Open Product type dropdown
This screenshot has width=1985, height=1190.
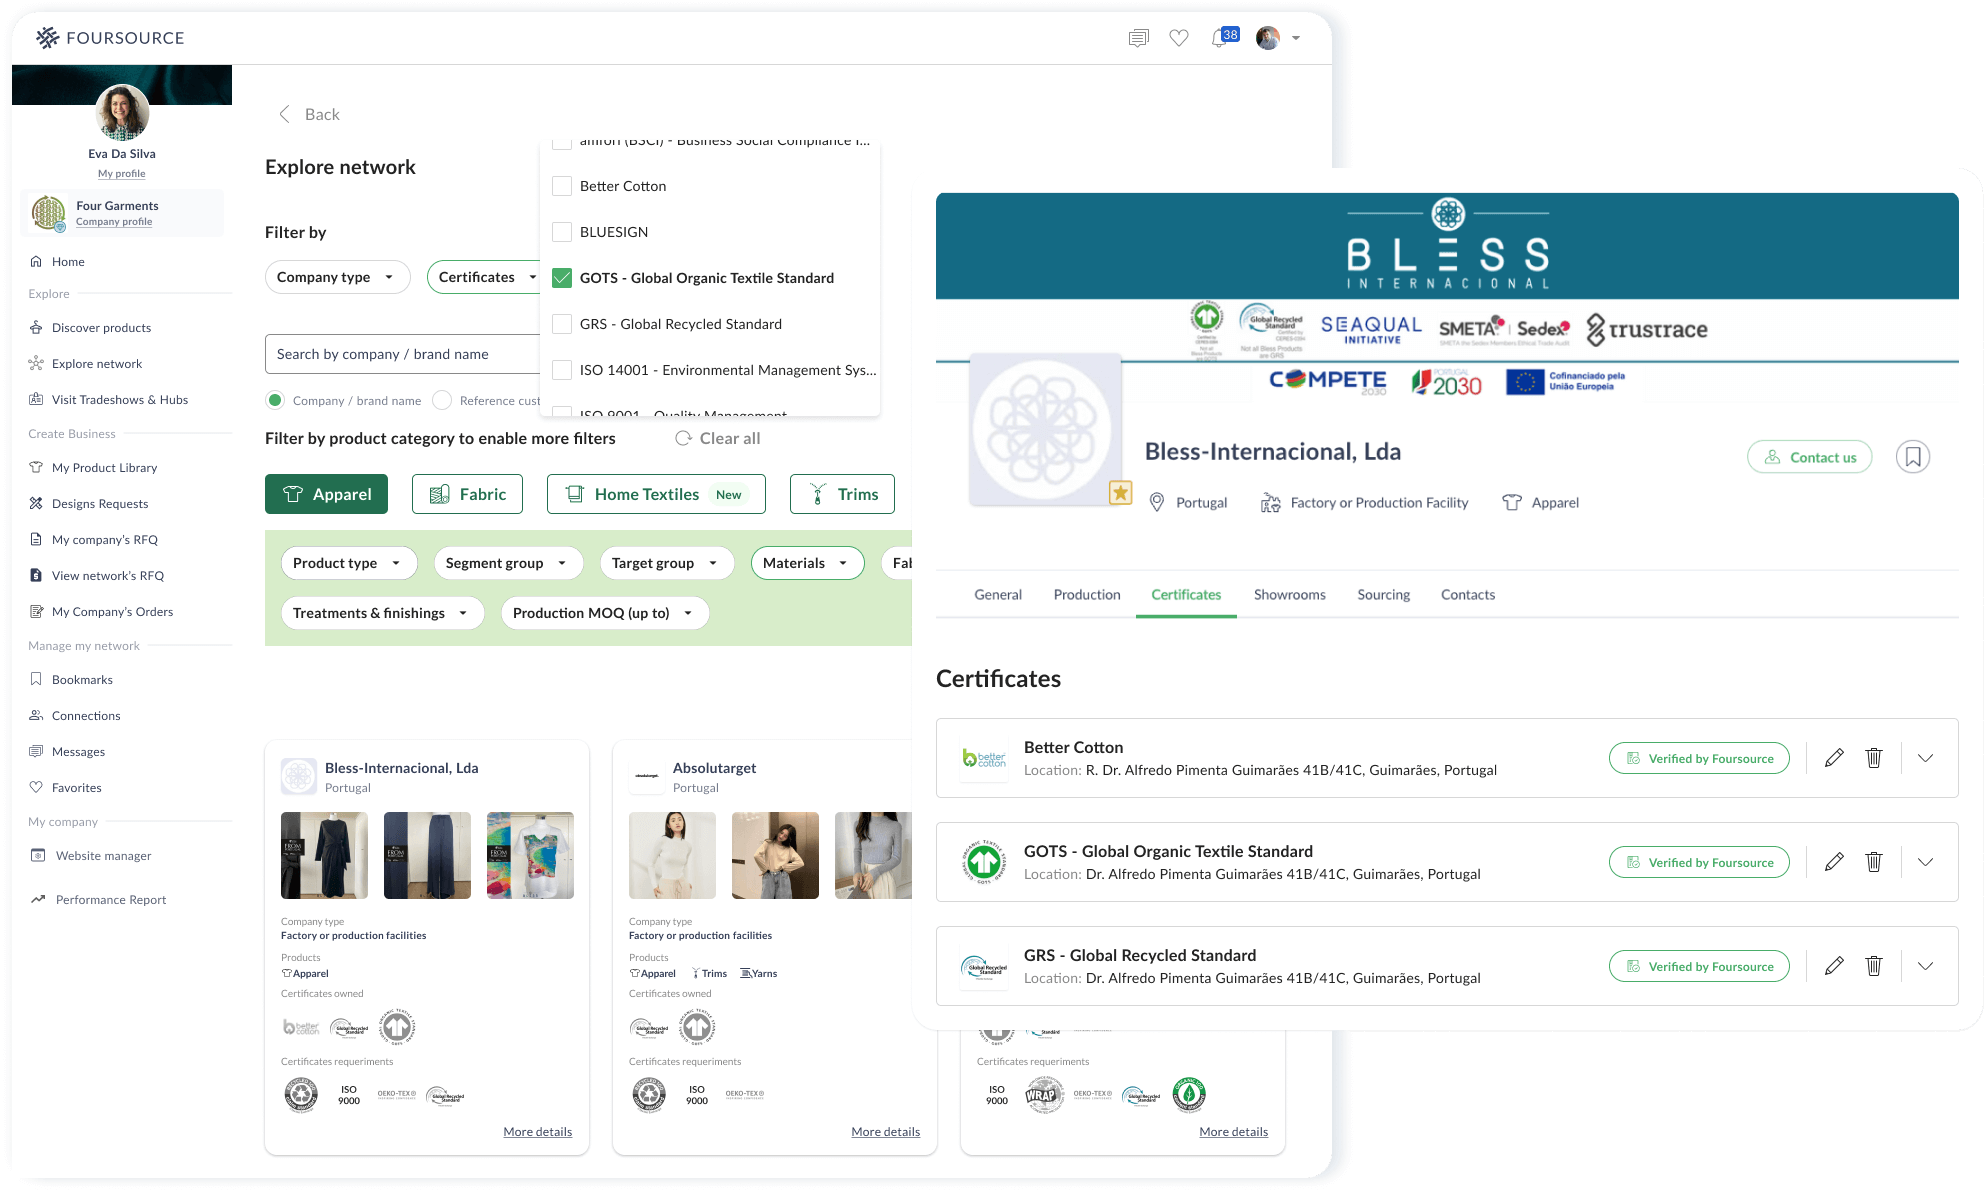[349, 563]
